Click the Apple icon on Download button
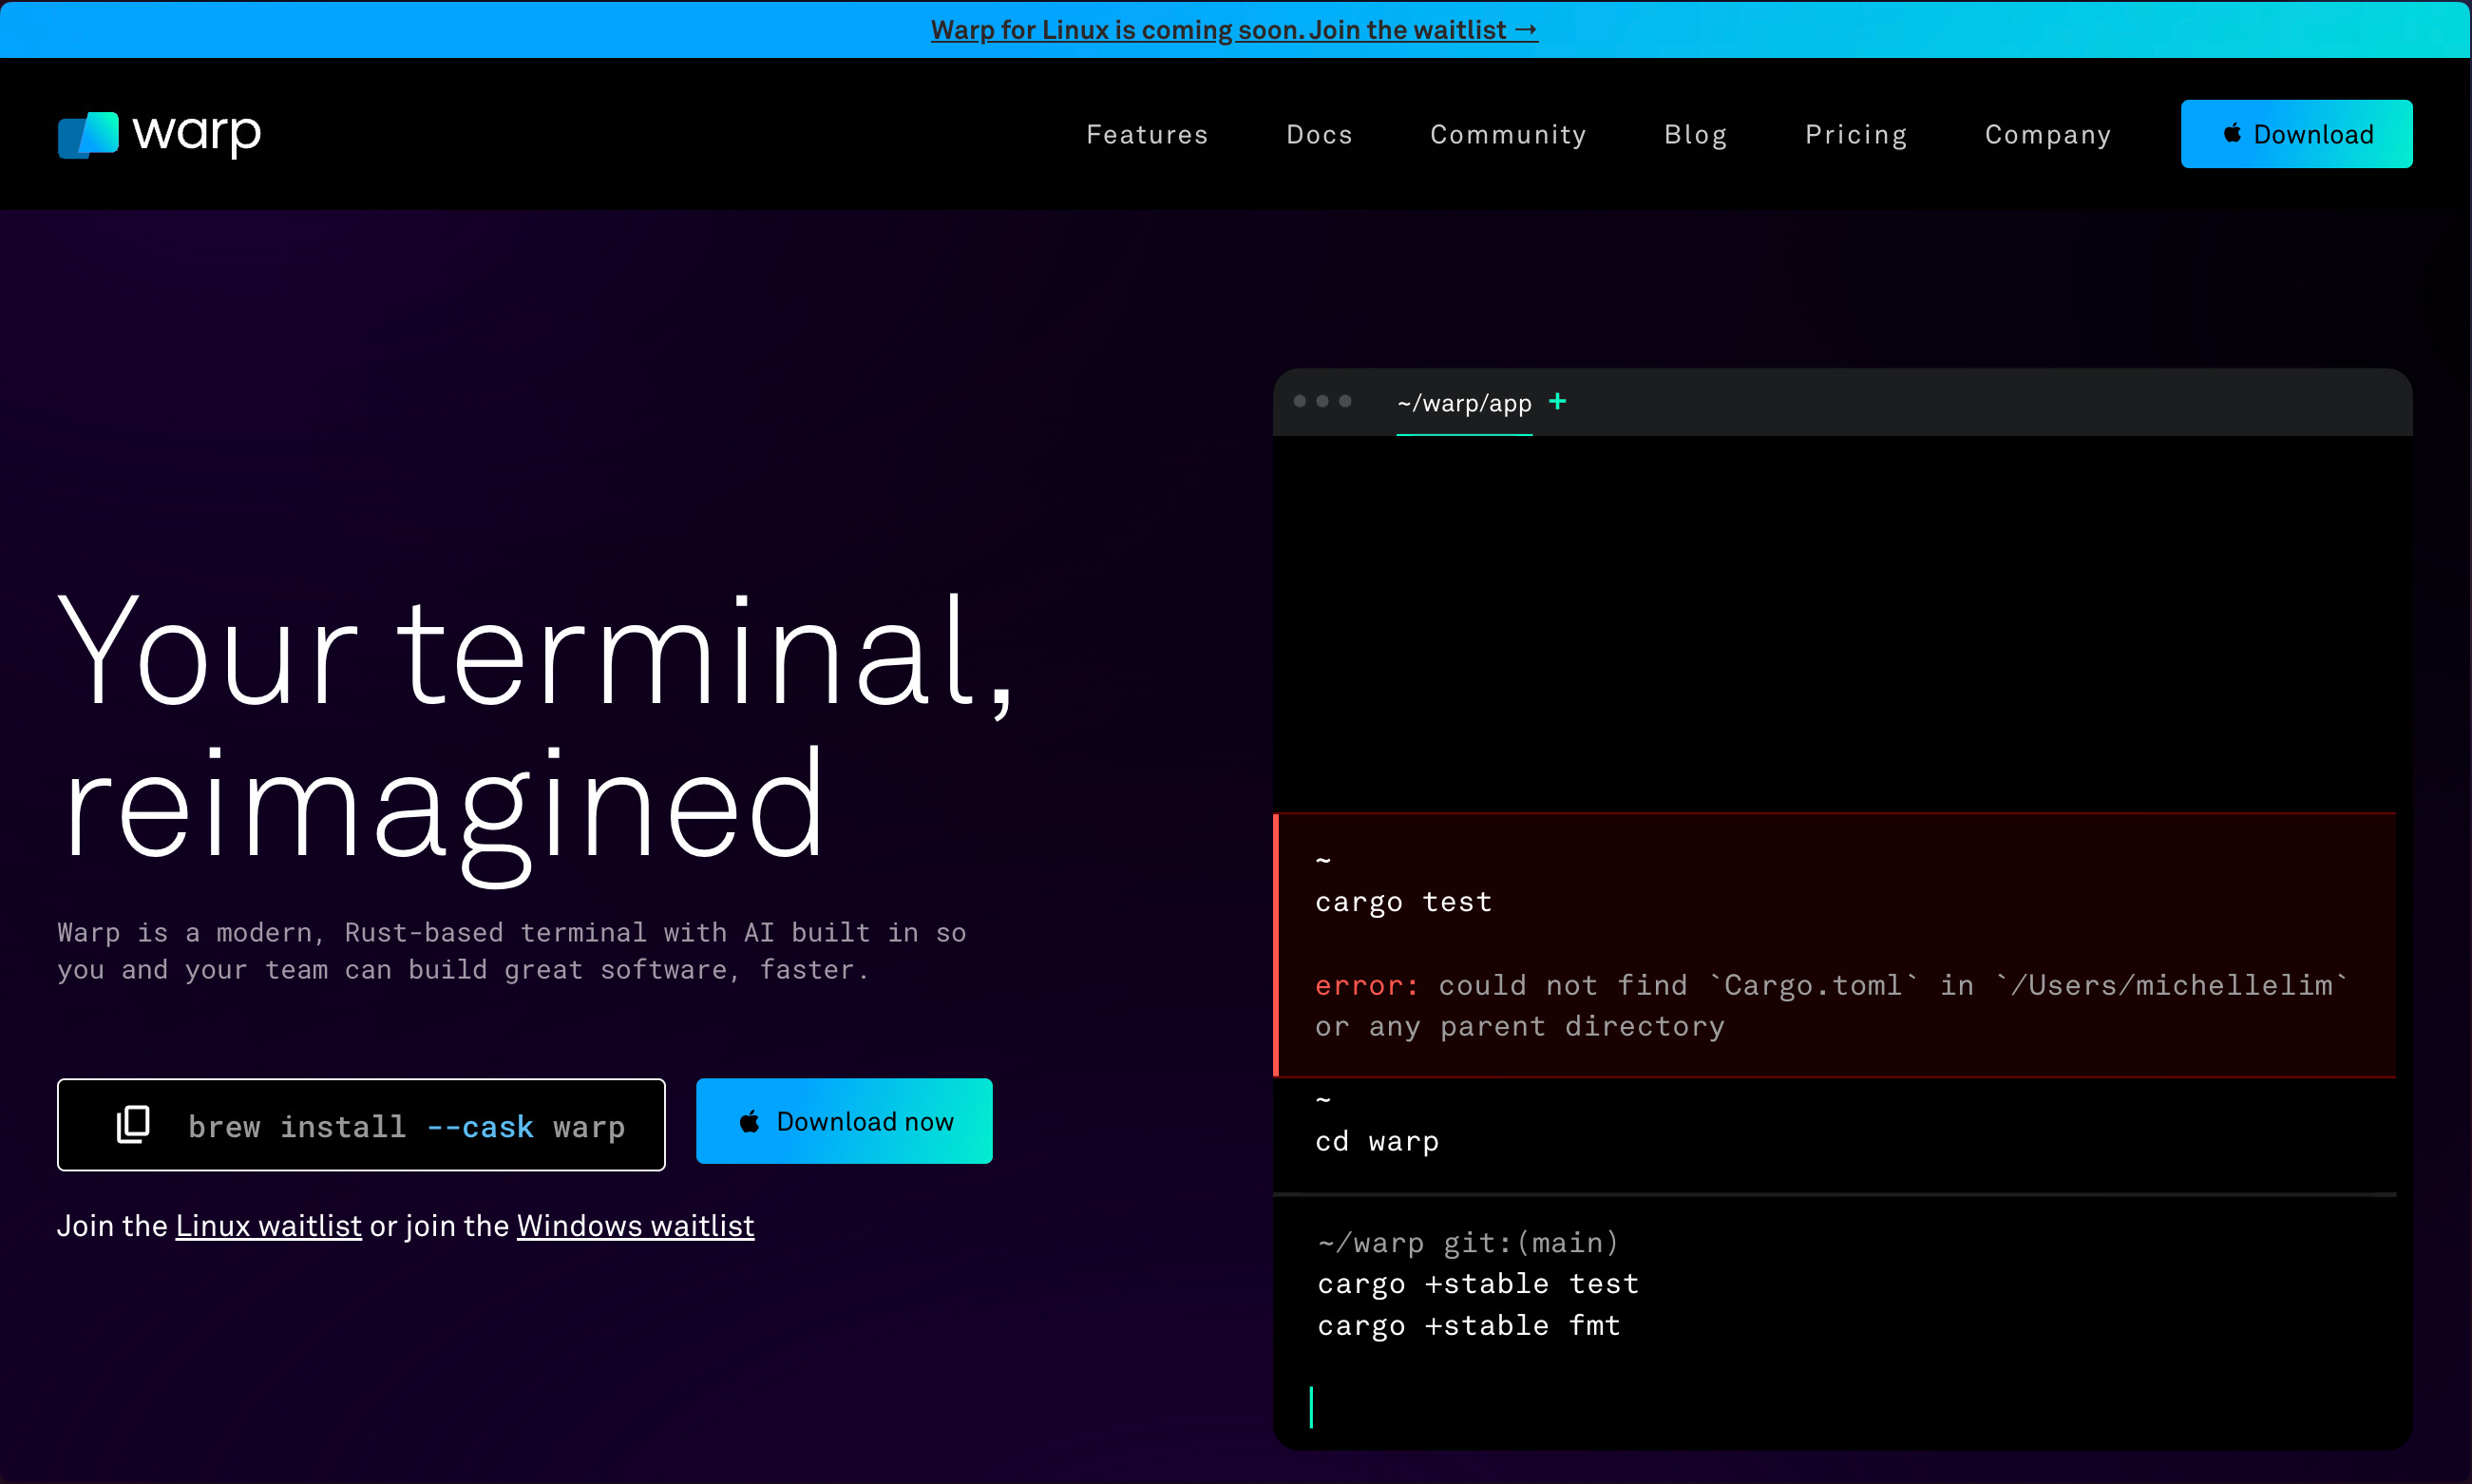This screenshot has height=1484, width=2472. [x=2232, y=133]
